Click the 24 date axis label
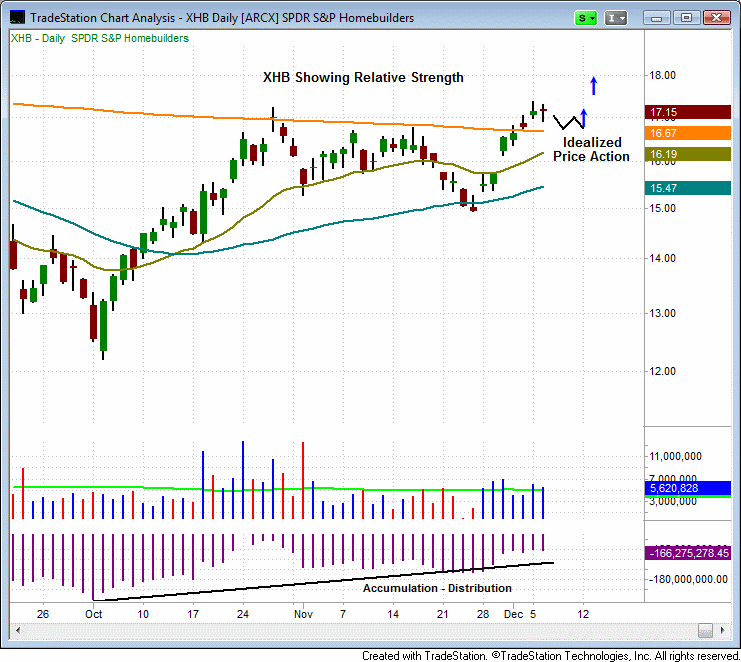Screen dimensions: 741x662 [x=242, y=614]
